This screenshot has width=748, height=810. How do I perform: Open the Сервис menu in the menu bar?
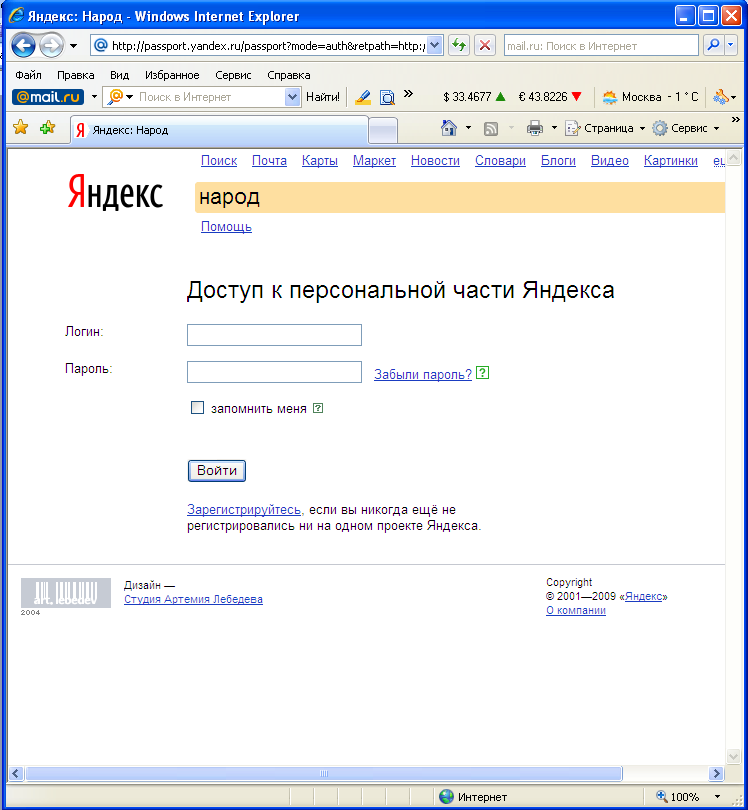tap(233, 75)
